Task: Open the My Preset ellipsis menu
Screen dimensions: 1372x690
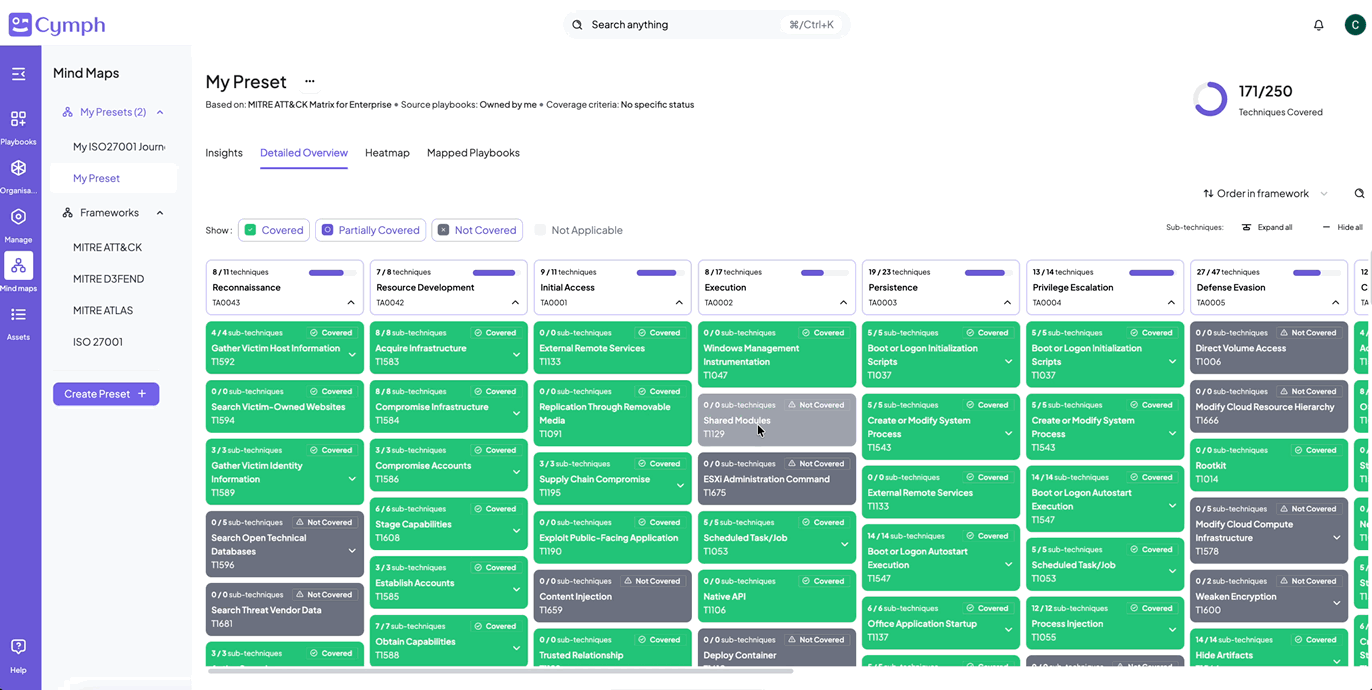Action: (x=310, y=82)
